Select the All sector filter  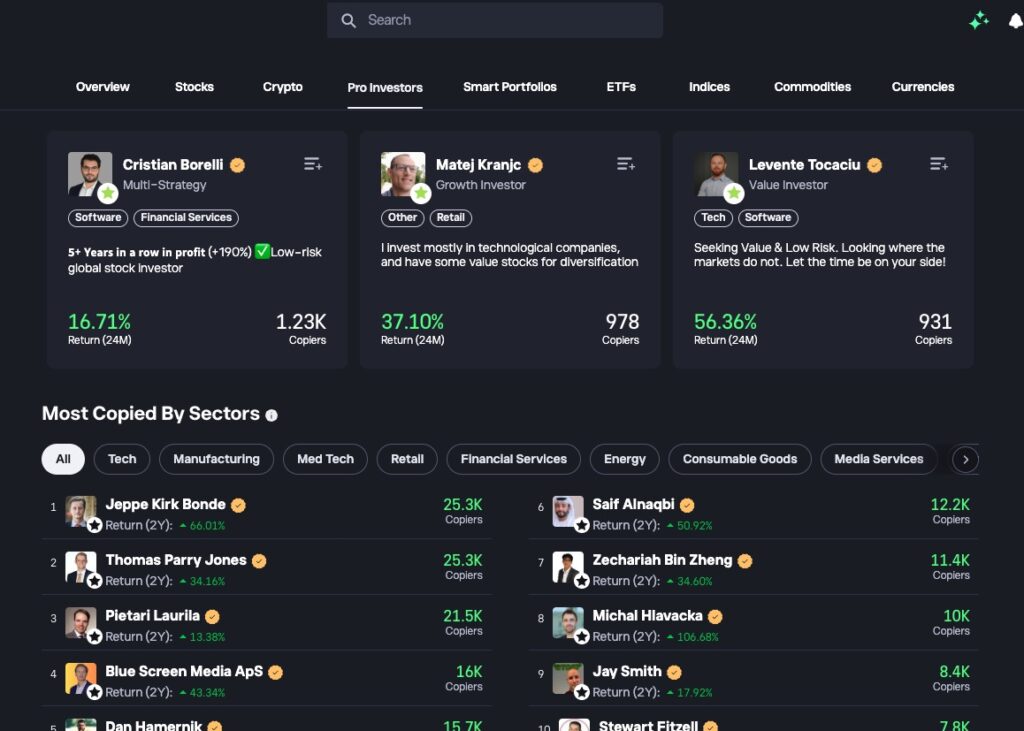click(63, 459)
